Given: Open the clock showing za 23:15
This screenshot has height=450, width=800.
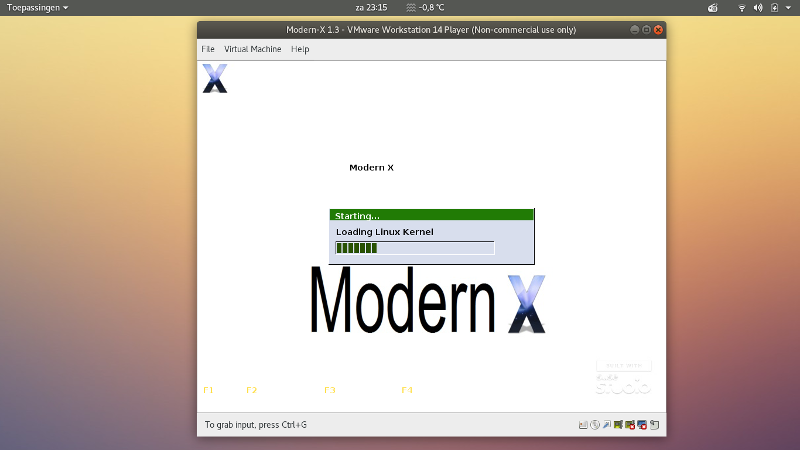Looking at the screenshot, I should (371, 8).
